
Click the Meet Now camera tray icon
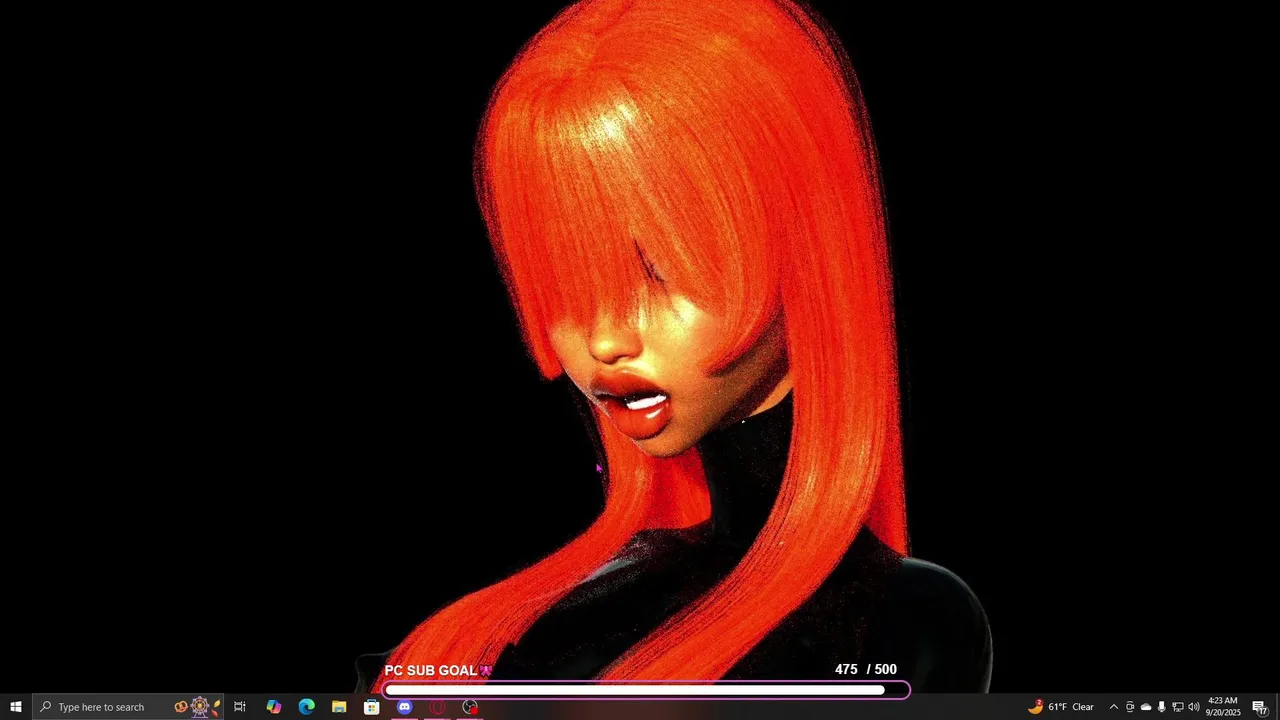tap(1130, 707)
